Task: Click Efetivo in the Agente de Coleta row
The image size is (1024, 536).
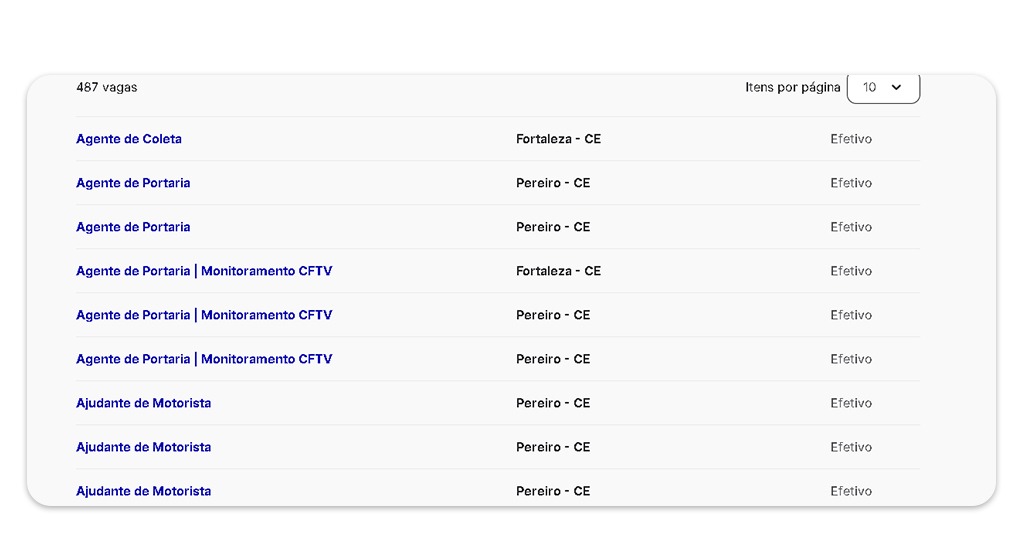Action: pyautogui.click(x=851, y=139)
